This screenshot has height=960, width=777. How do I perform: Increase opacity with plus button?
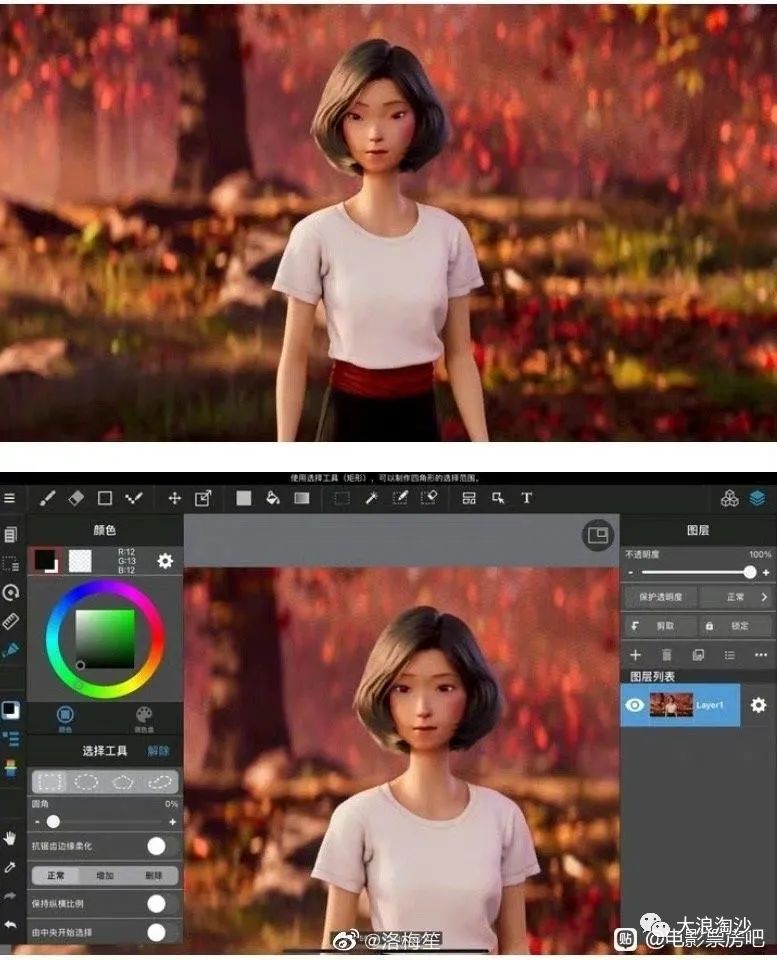765,572
